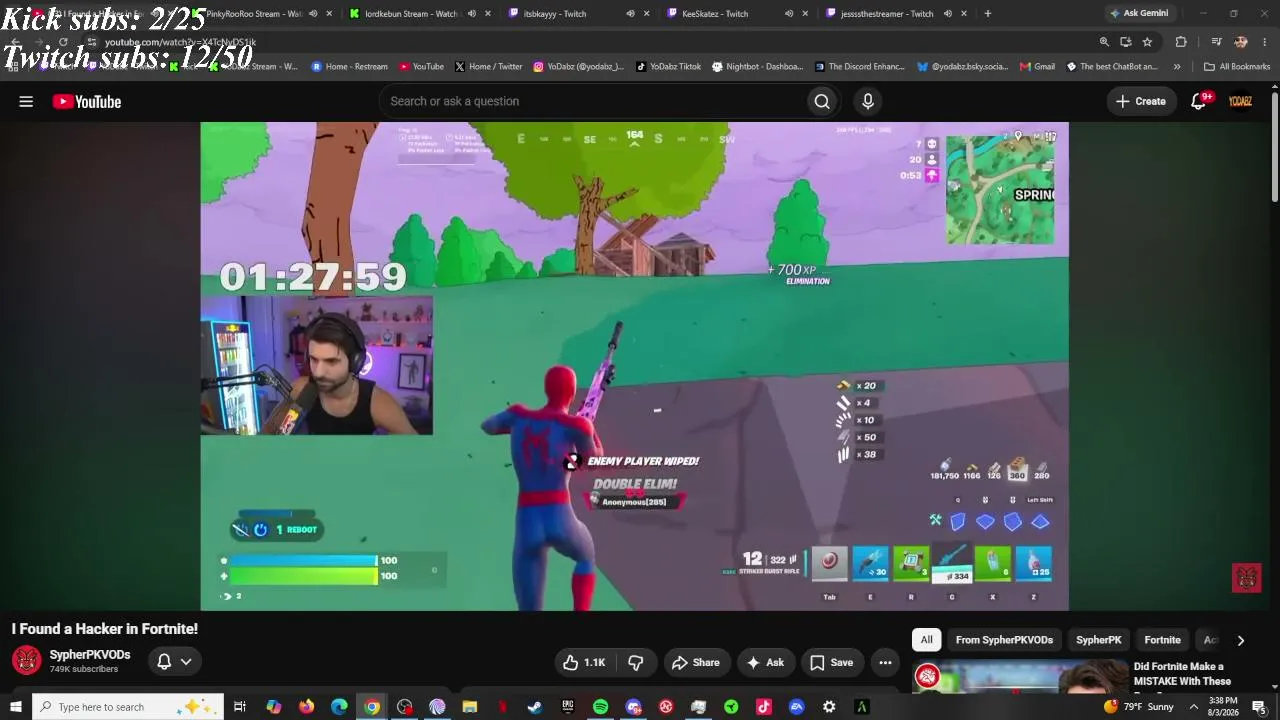This screenshot has height=720, width=1280.
Task: Open the YouTube guide hamburger menu
Action: [26, 101]
